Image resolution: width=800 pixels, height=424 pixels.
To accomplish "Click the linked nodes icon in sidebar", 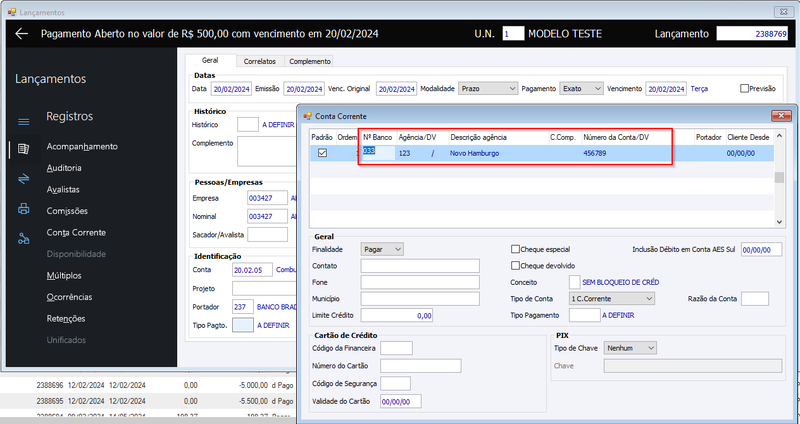I will click(23, 238).
